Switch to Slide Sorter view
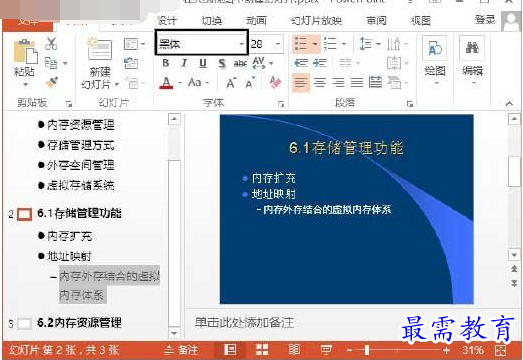 (x=262, y=350)
